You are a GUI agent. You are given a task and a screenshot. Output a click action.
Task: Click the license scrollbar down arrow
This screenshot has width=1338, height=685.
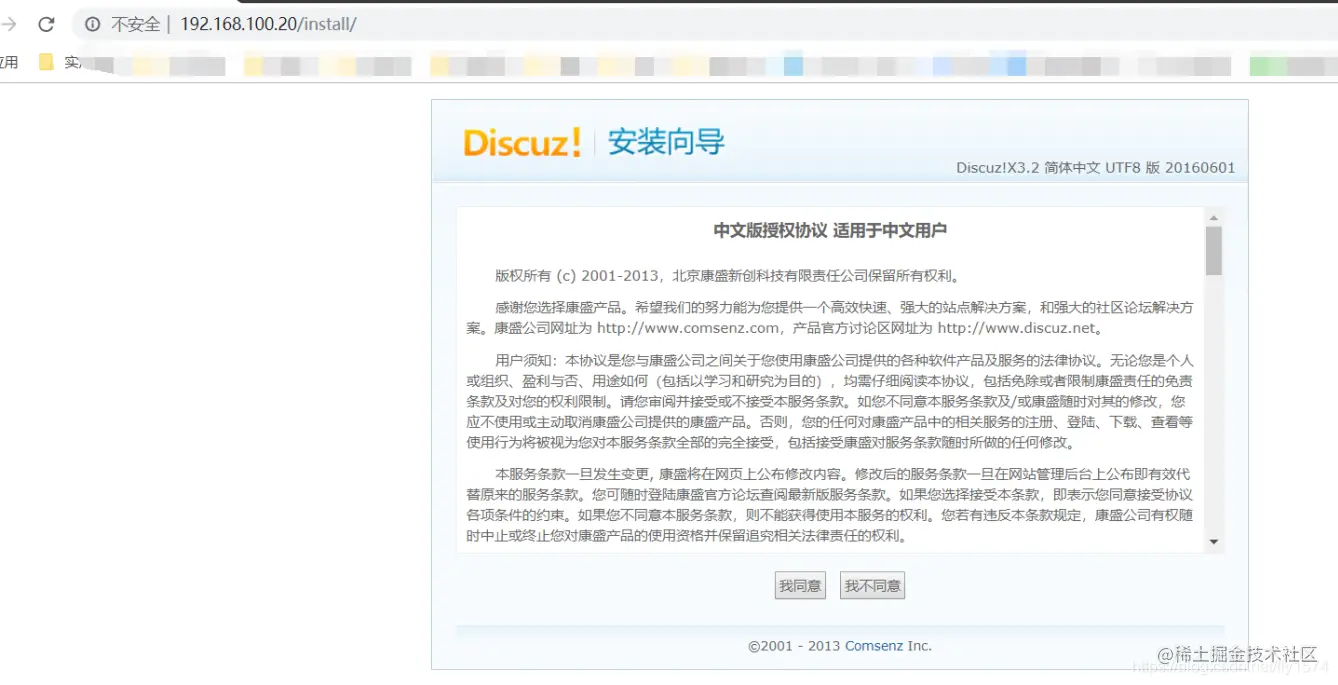tap(1214, 542)
